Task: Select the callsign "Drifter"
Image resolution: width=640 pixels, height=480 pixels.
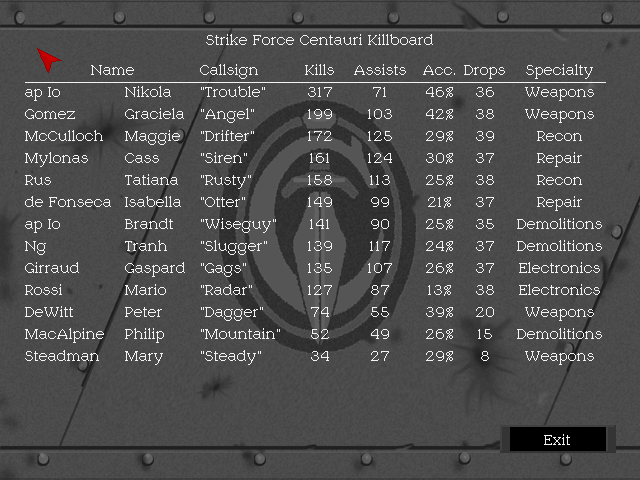Action: coord(227,136)
